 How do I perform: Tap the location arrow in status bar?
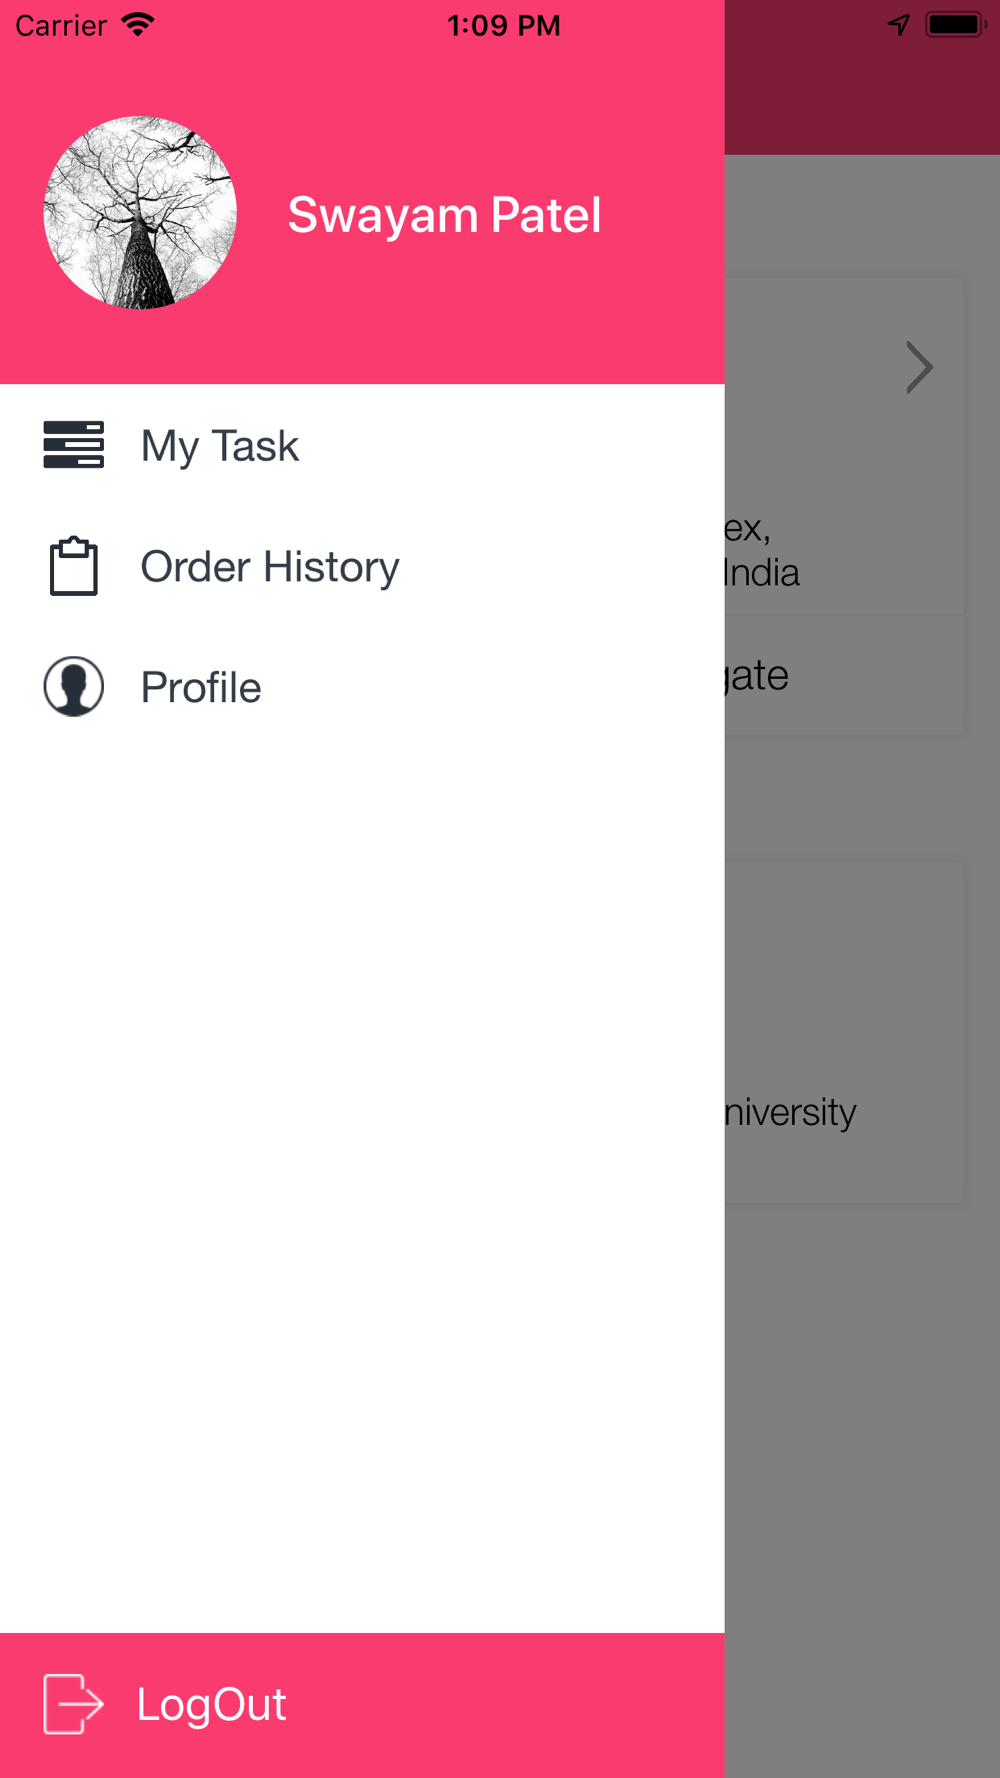899,25
